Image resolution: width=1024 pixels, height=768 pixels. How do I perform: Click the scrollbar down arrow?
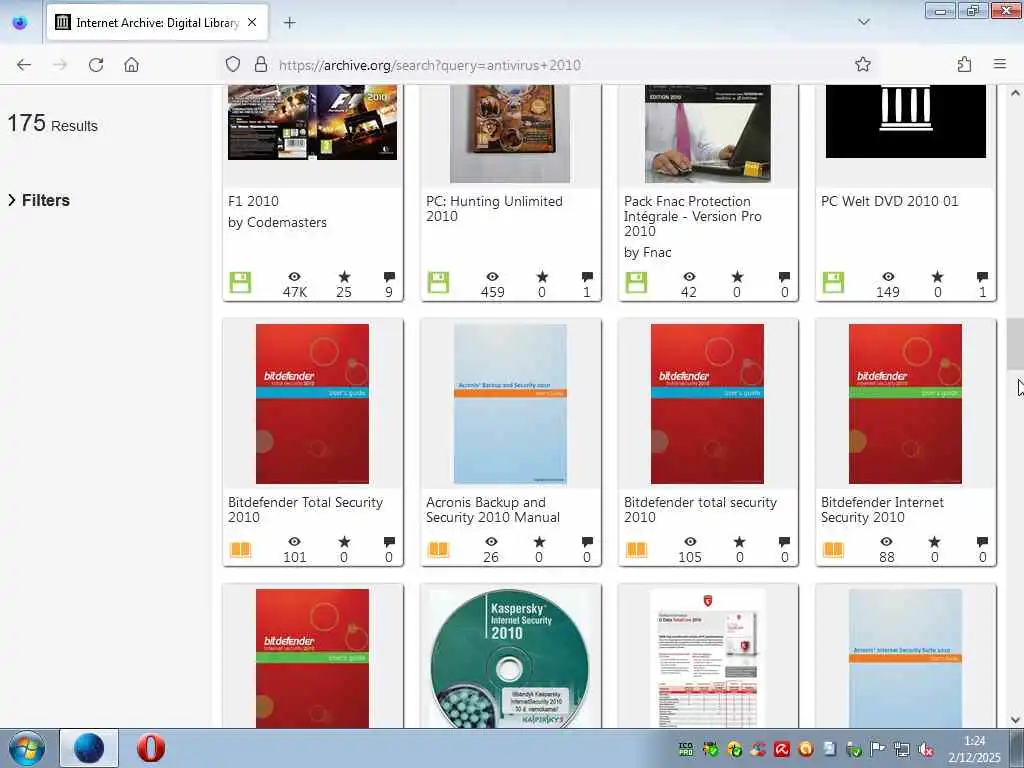[x=1015, y=720]
